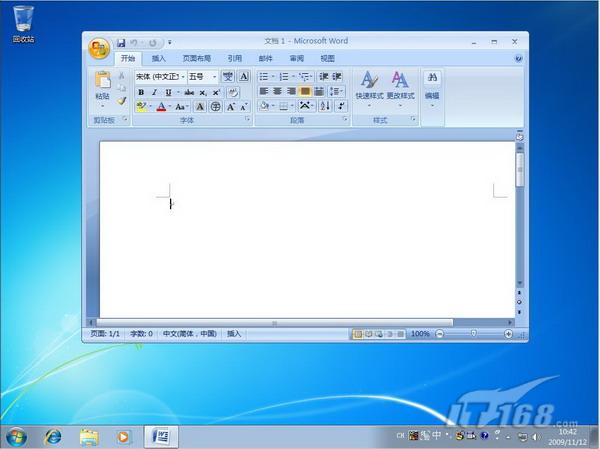Open the Paragraph dialog launcher
Viewport: 600px width, 449px height.
[345, 119]
